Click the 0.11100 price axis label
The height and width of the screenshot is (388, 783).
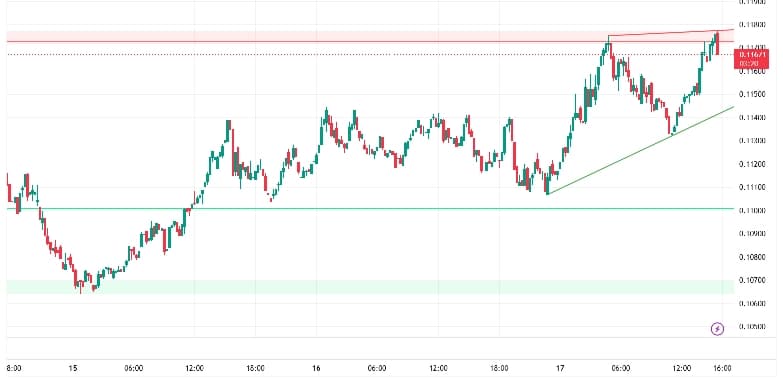(x=752, y=187)
